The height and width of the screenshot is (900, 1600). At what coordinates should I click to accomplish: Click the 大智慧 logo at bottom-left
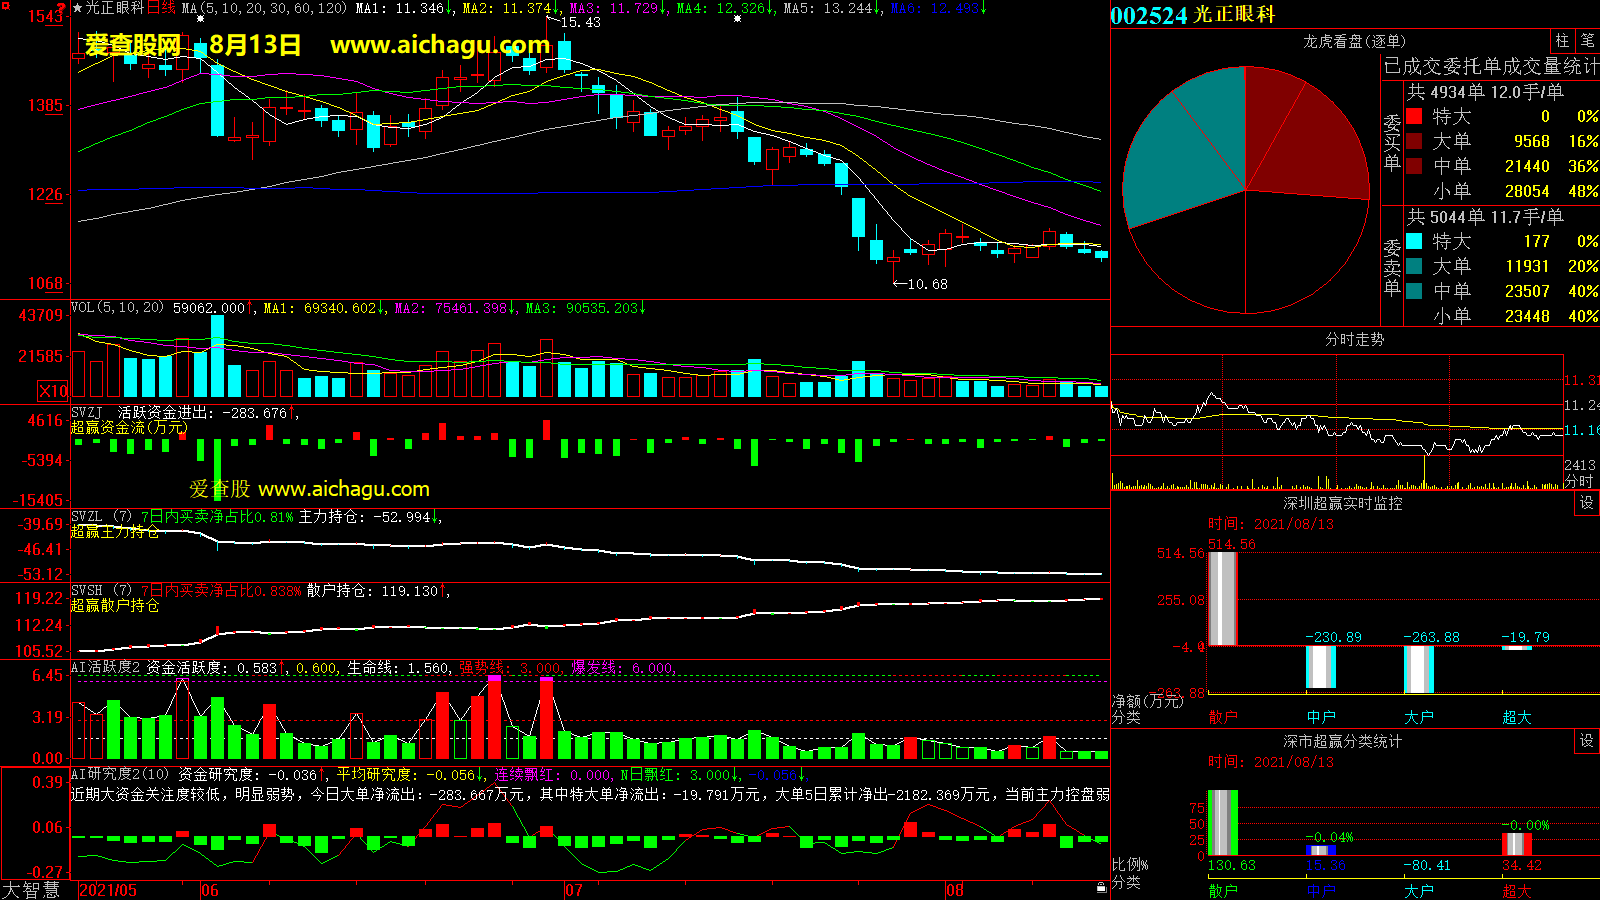click(31, 889)
